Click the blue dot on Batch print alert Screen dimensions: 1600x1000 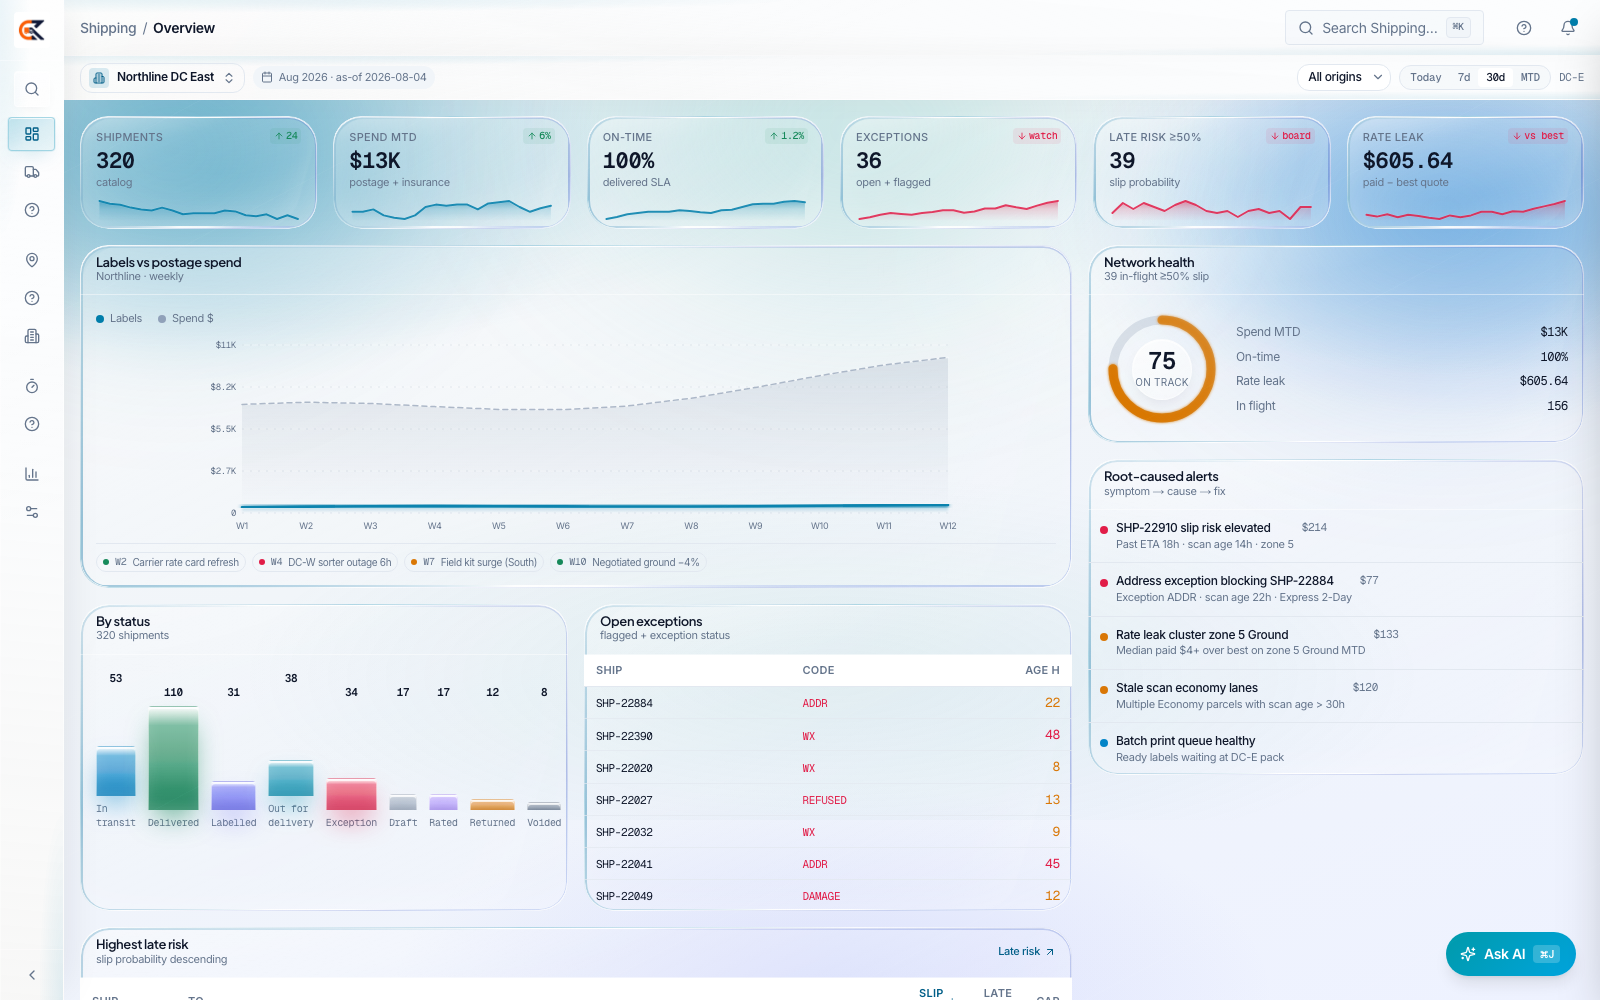click(x=1104, y=742)
